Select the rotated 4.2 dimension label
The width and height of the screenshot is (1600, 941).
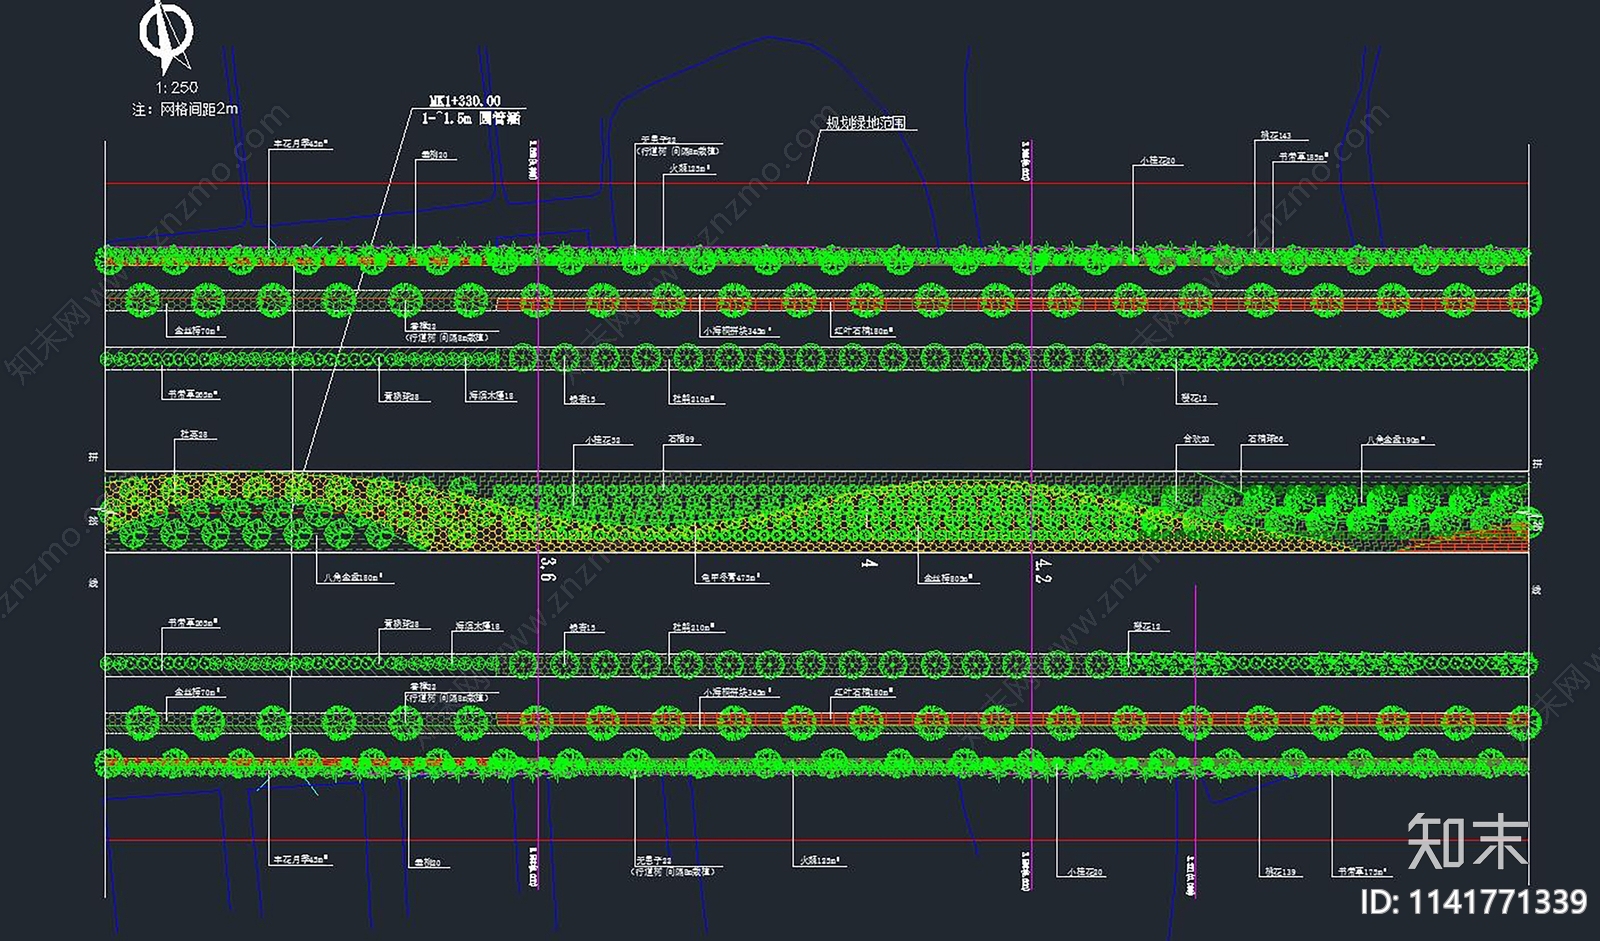1042,571
